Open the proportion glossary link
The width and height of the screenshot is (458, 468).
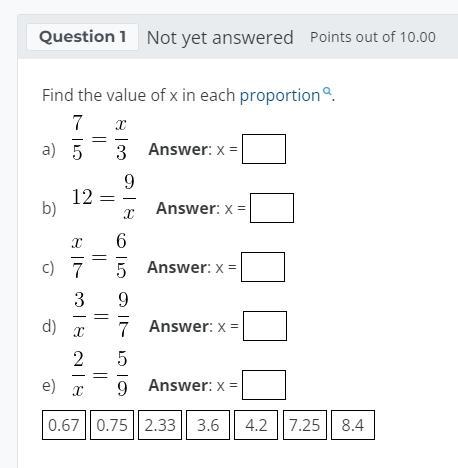tap(280, 96)
